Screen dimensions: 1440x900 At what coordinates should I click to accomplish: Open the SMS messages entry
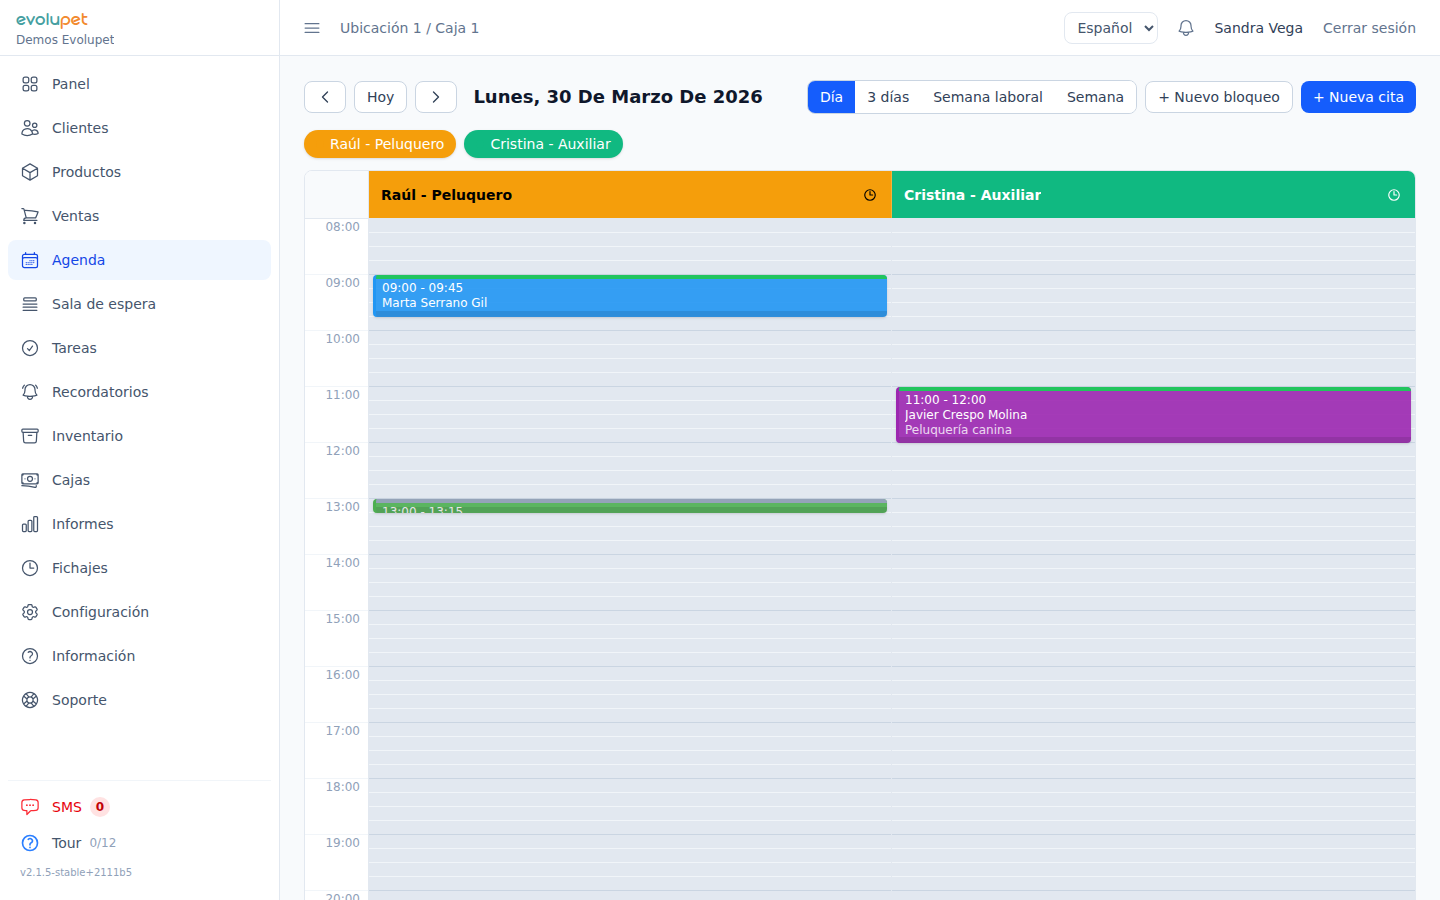[x=66, y=807]
